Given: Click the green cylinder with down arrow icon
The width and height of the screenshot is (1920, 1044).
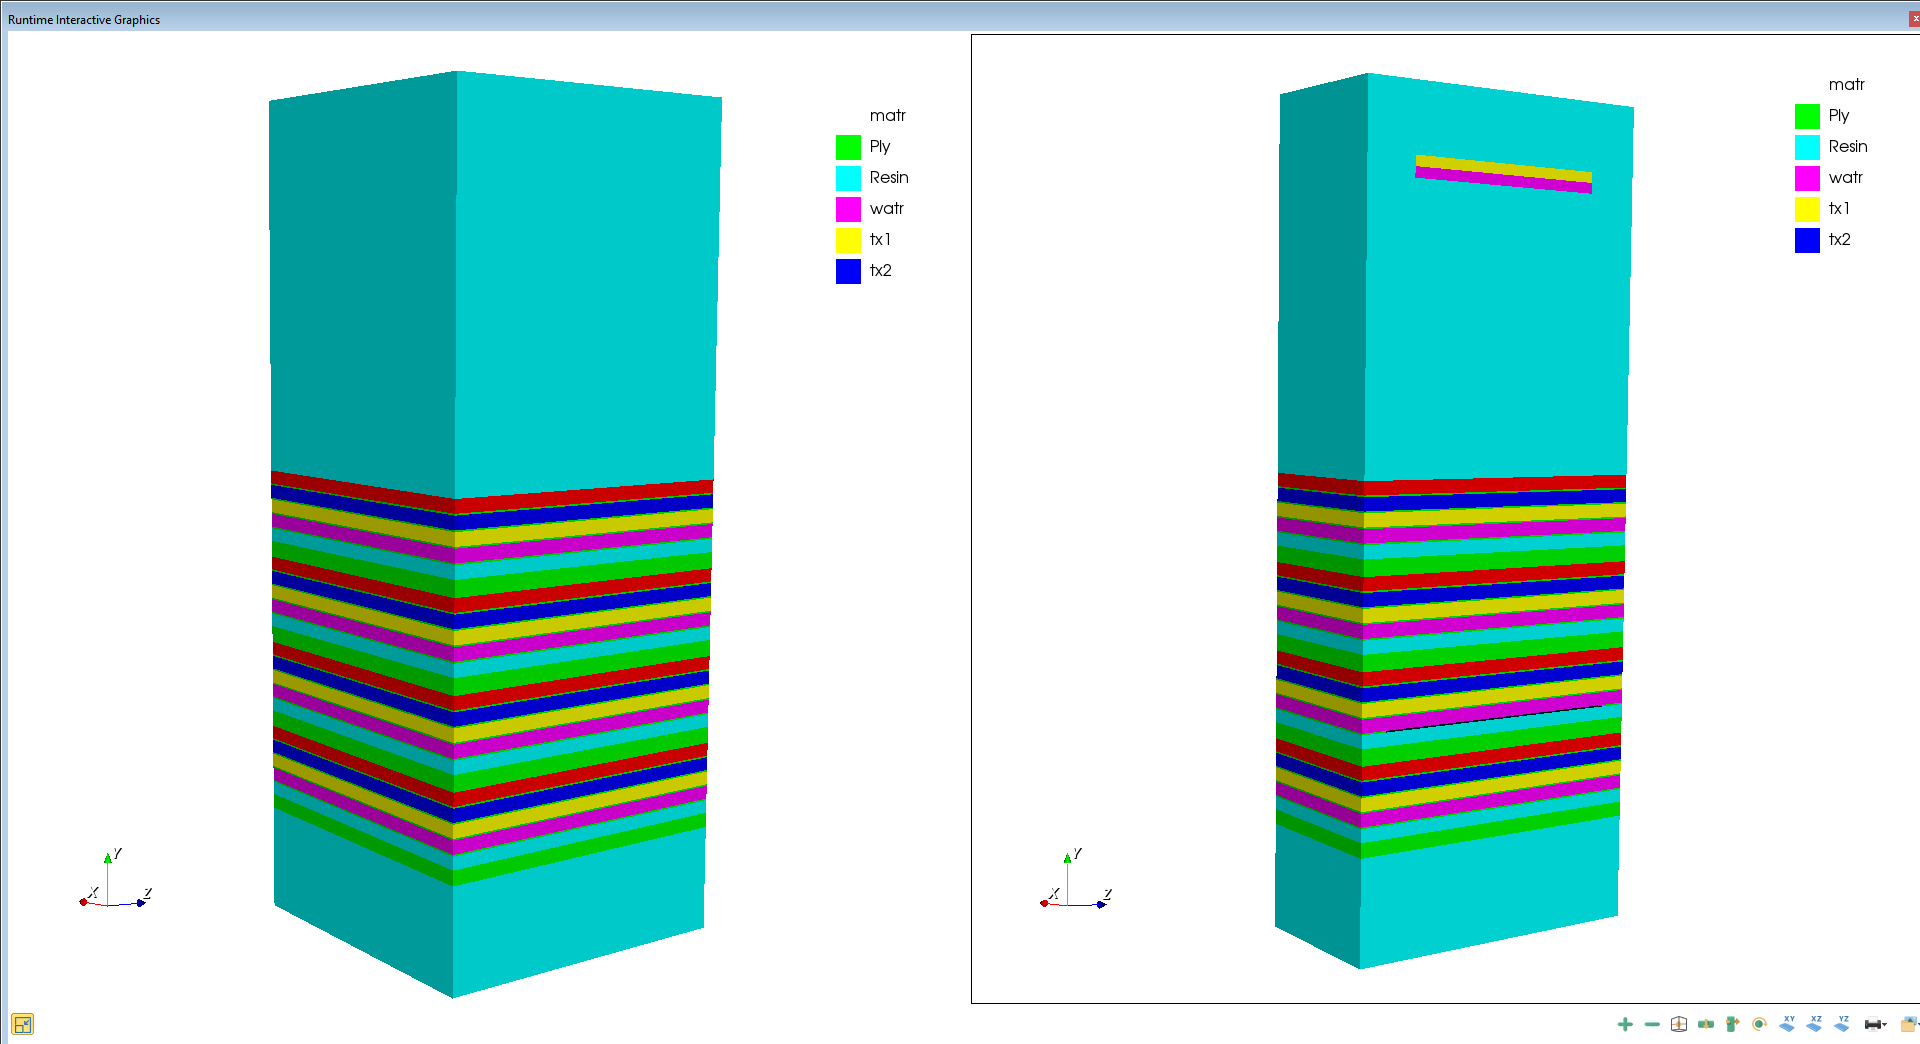Looking at the screenshot, I should (x=1706, y=1024).
